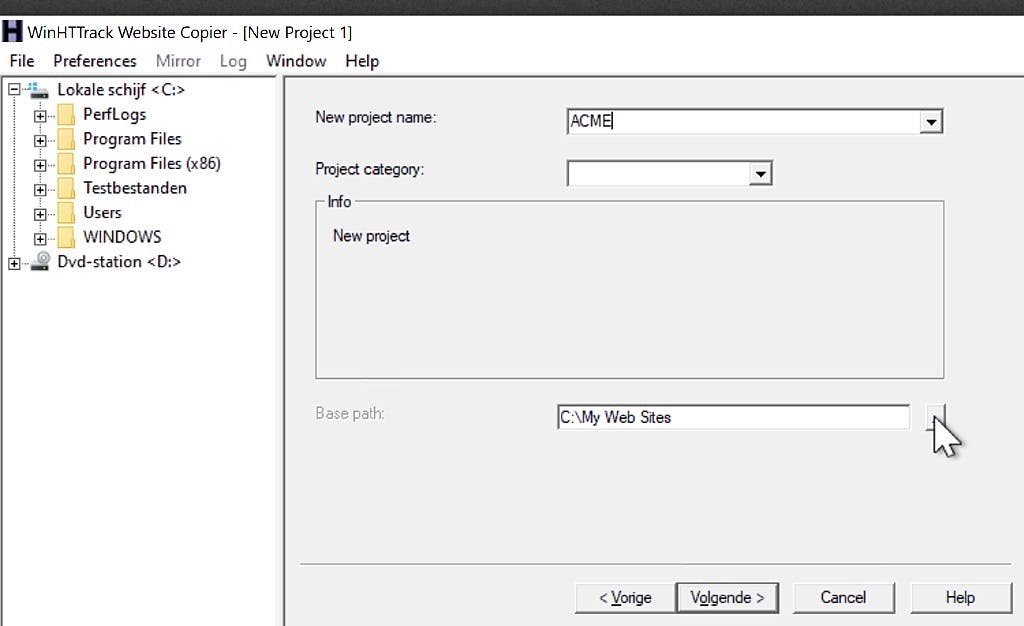Click the Vorige back button
The width and height of the screenshot is (1024, 626).
pyautogui.click(x=625, y=598)
